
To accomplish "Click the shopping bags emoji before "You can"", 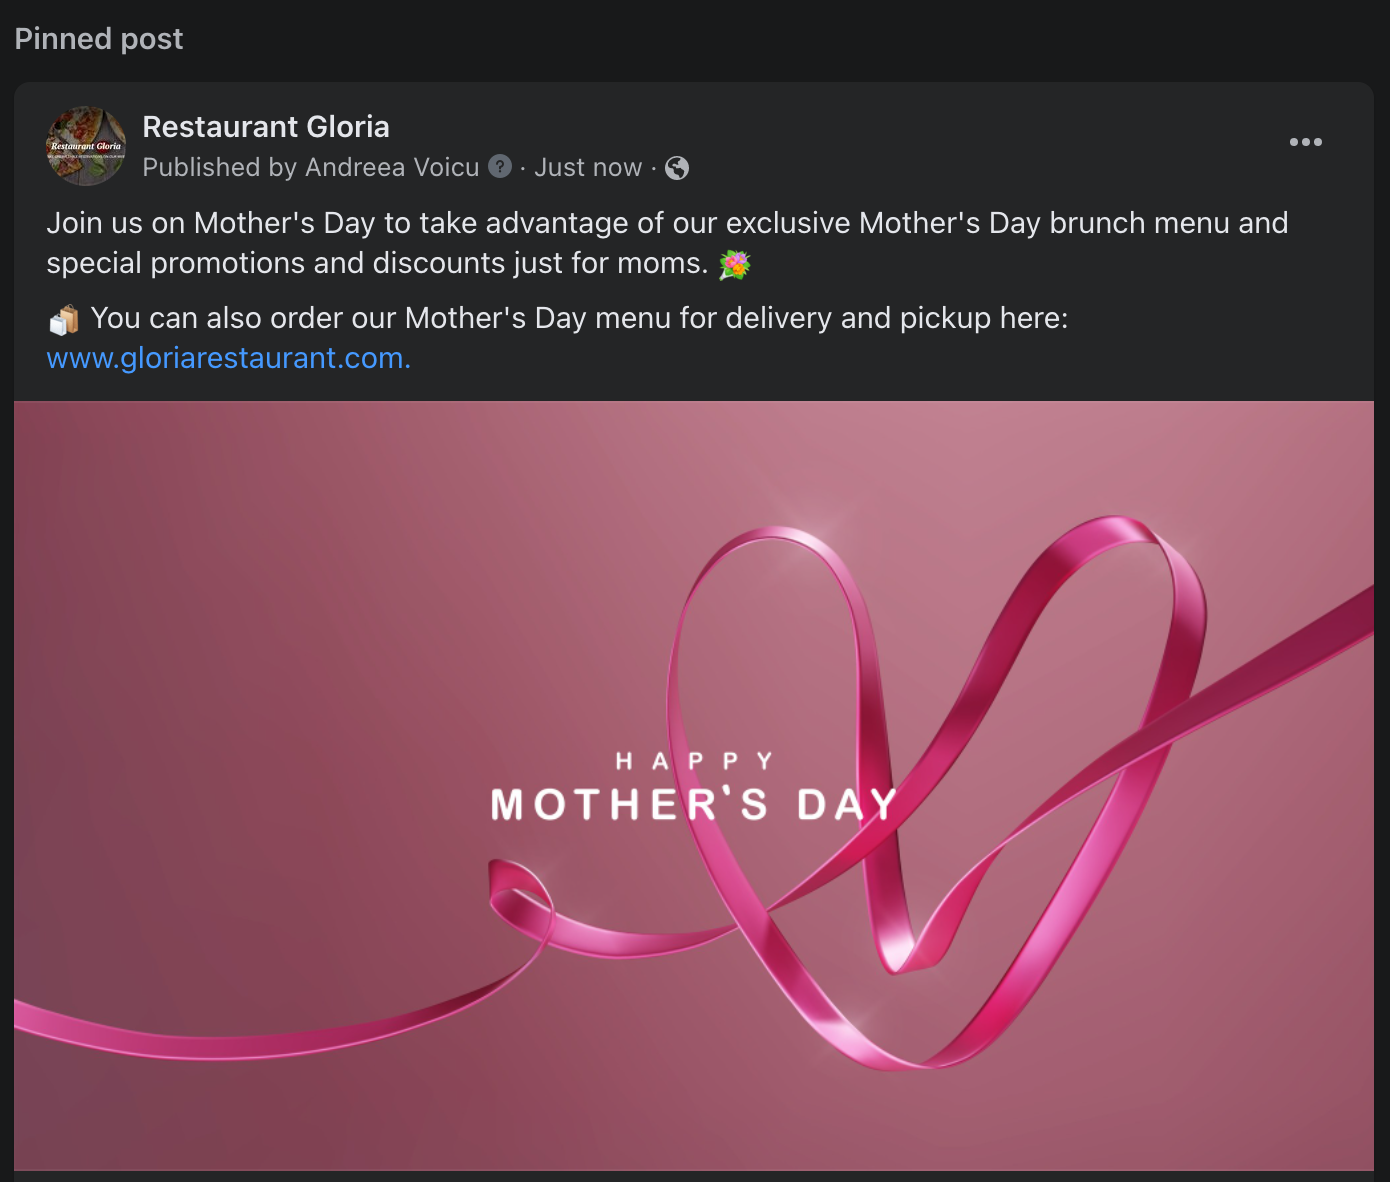I will [x=63, y=320].
